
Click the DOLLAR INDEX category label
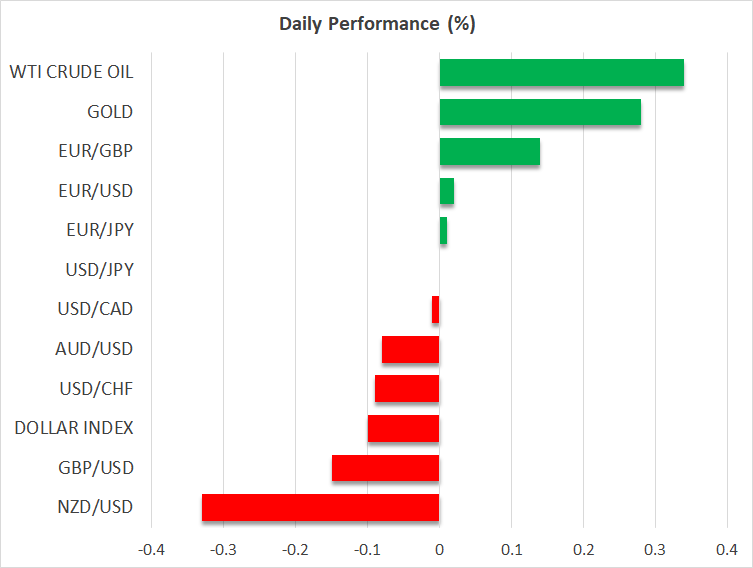[x=74, y=428]
